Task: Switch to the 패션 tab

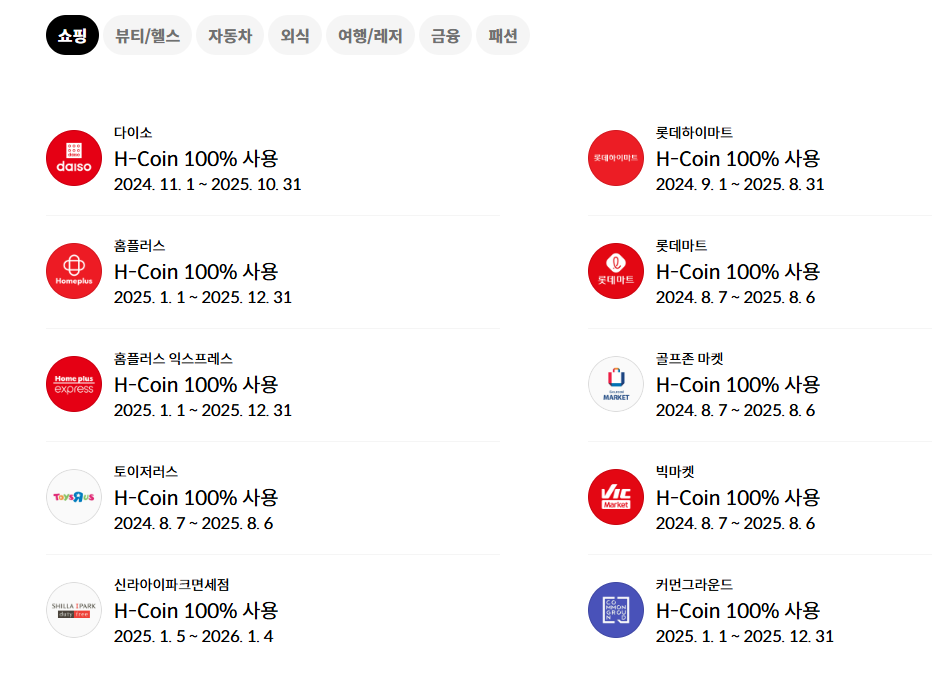Action: point(503,36)
